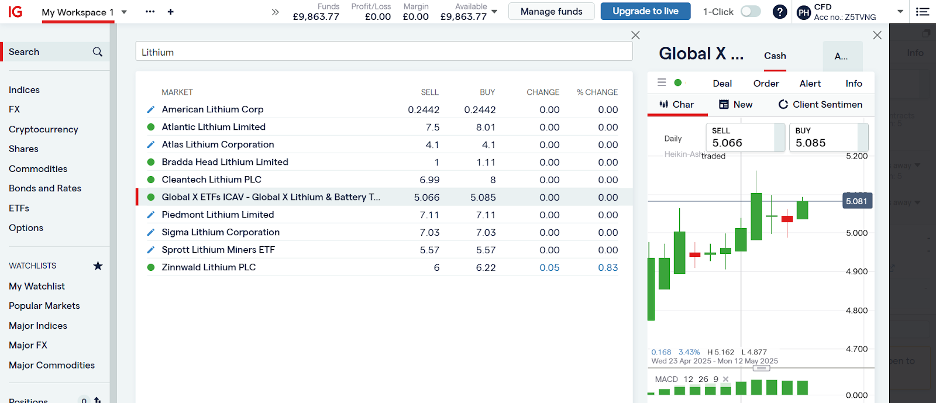The image size is (936, 404).
Task: Click green status dot for Atlantic Lithium Limited
Action: (x=150, y=127)
